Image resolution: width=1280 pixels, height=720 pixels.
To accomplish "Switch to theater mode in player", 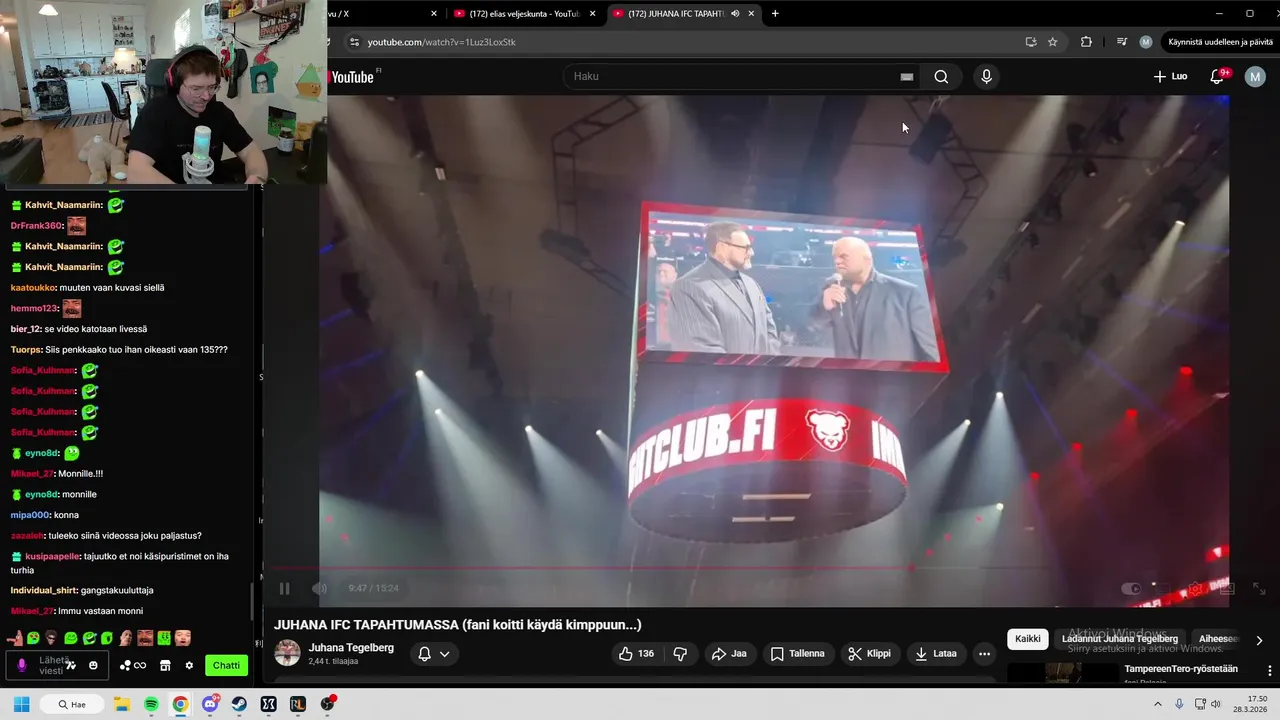I will pyautogui.click(x=1227, y=589).
